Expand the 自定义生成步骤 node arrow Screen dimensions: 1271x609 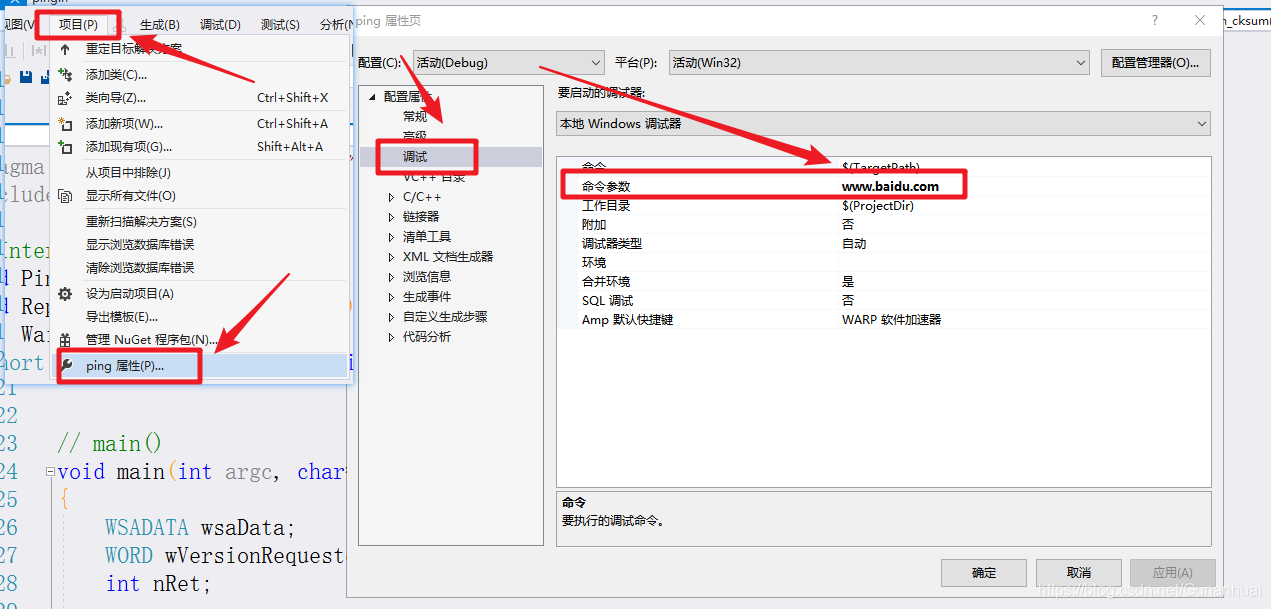pyautogui.click(x=391, y=317)
